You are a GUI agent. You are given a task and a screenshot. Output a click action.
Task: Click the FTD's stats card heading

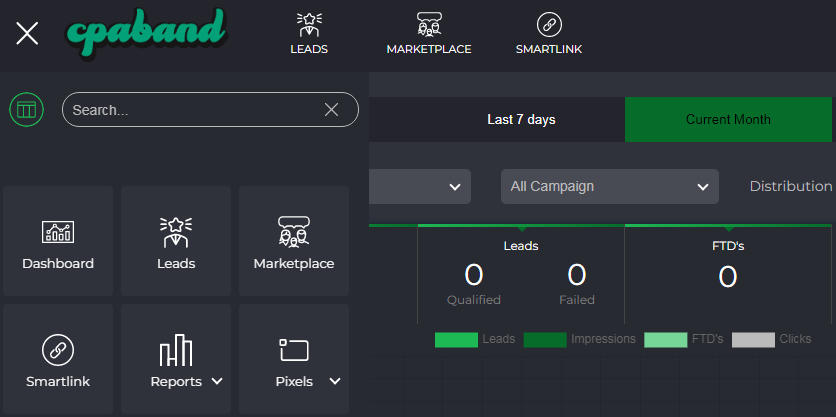click(x=728, y=246)
